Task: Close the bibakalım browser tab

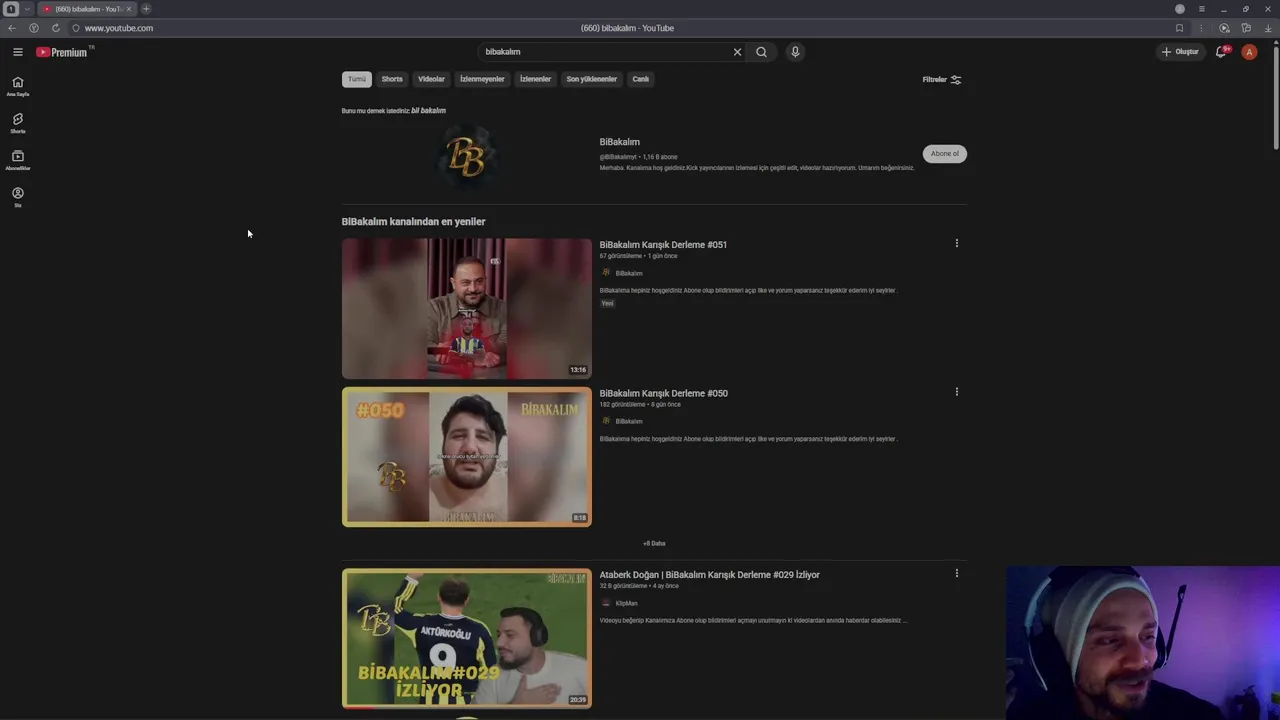Action: pos(128,9)
